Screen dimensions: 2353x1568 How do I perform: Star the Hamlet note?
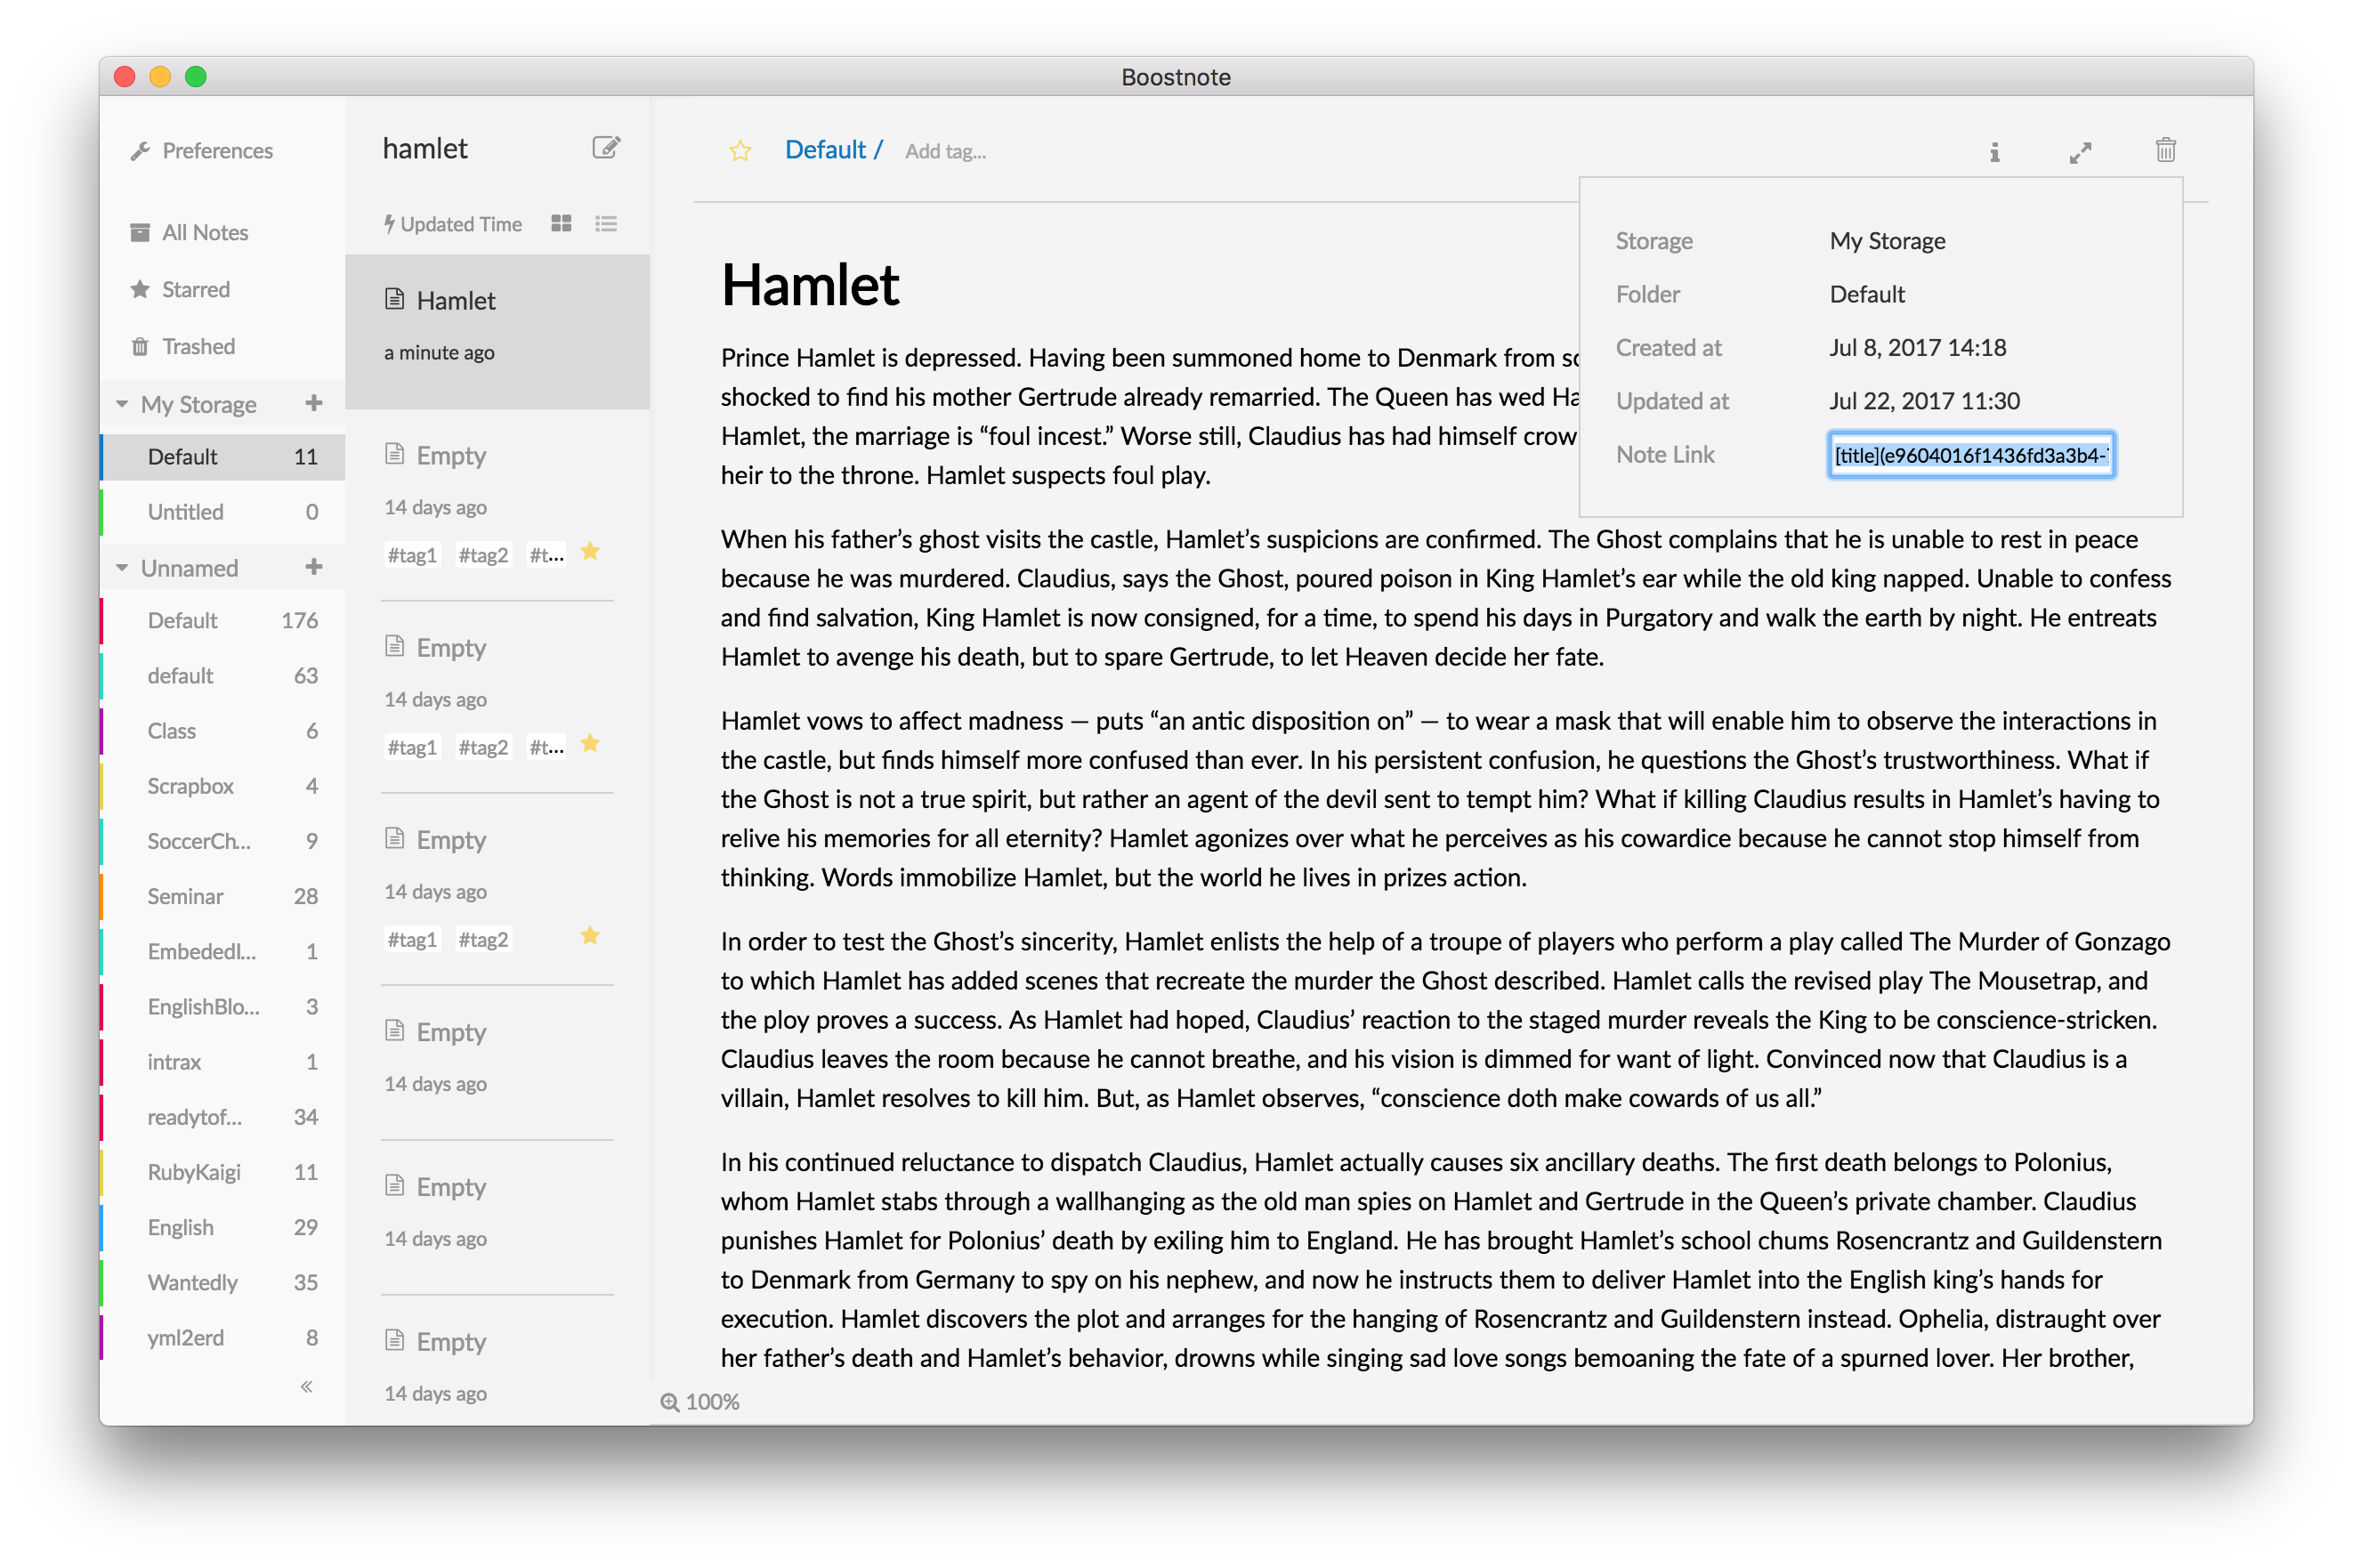point(740,151)
